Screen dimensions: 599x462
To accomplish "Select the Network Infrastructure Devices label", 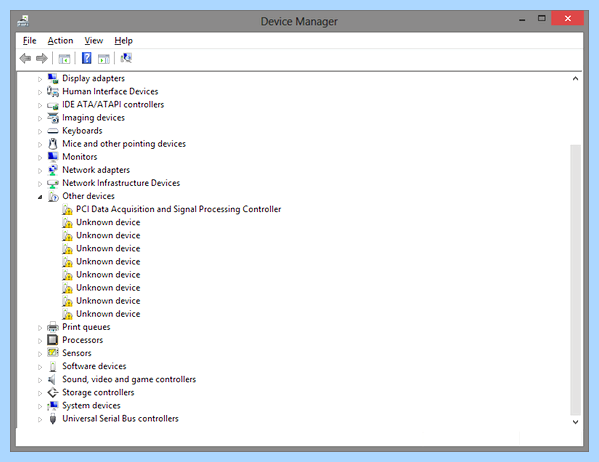I will [121, 183].
